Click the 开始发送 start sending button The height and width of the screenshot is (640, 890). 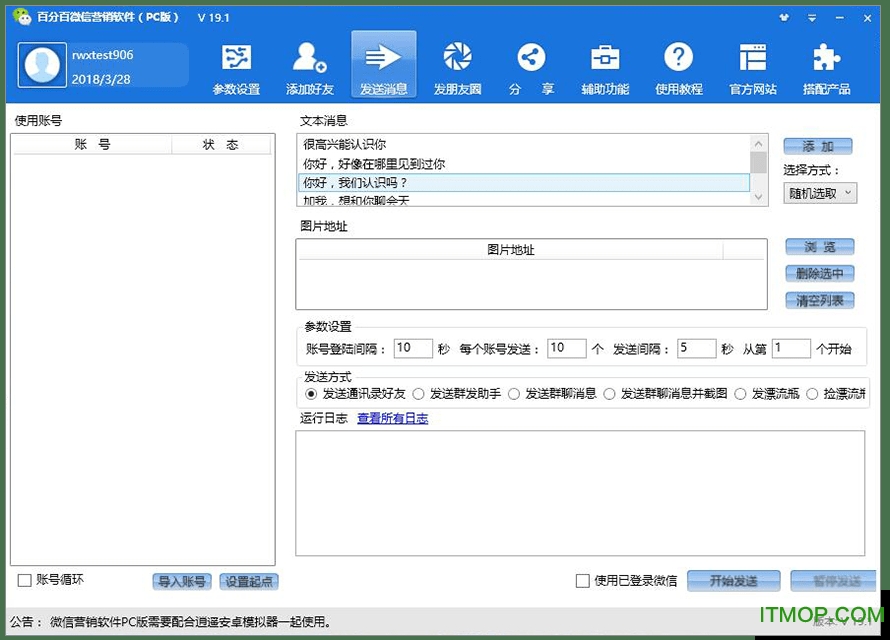pyautogui.click(x=733, y=580)
